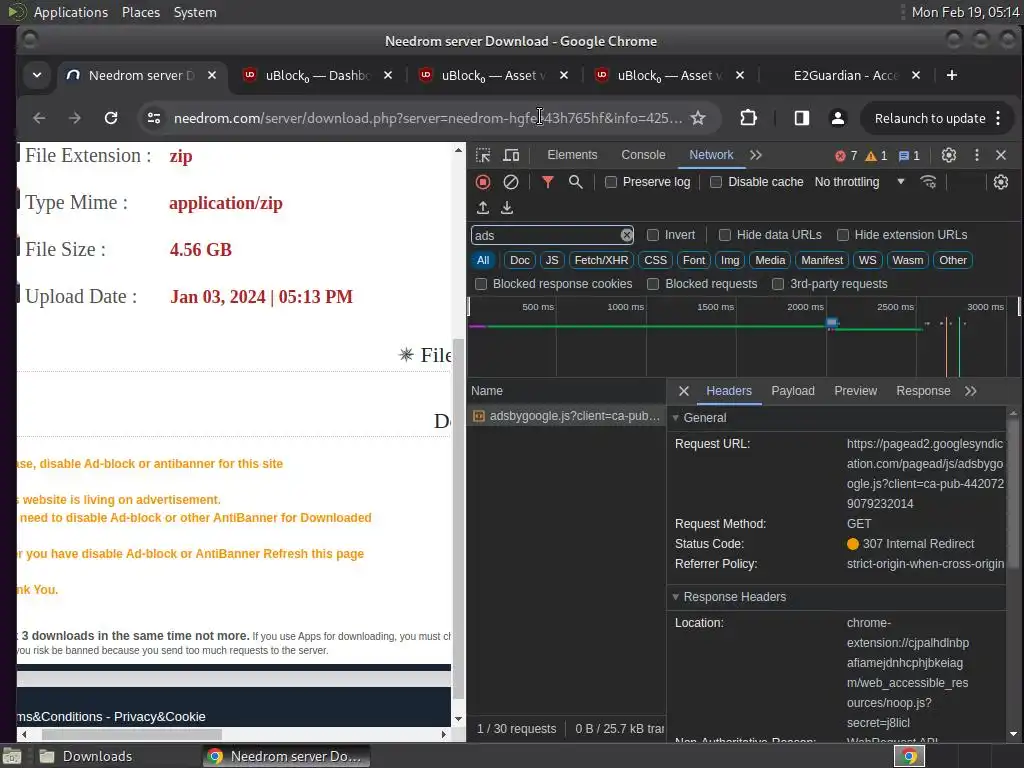Click the red errors count badge

coord(846,155)
